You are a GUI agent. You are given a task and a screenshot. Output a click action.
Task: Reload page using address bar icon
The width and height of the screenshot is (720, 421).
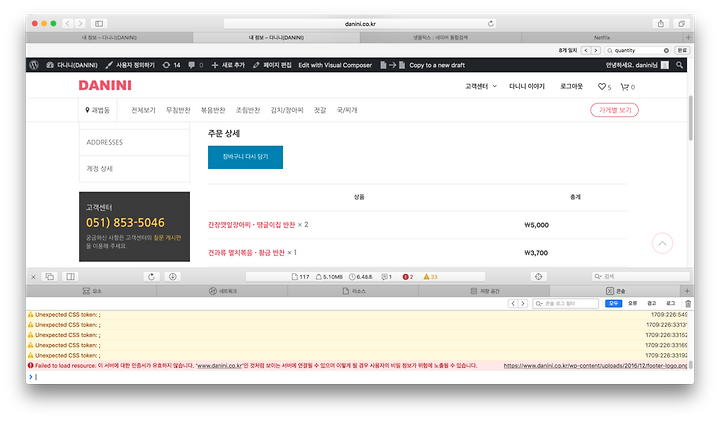[490, 23]
